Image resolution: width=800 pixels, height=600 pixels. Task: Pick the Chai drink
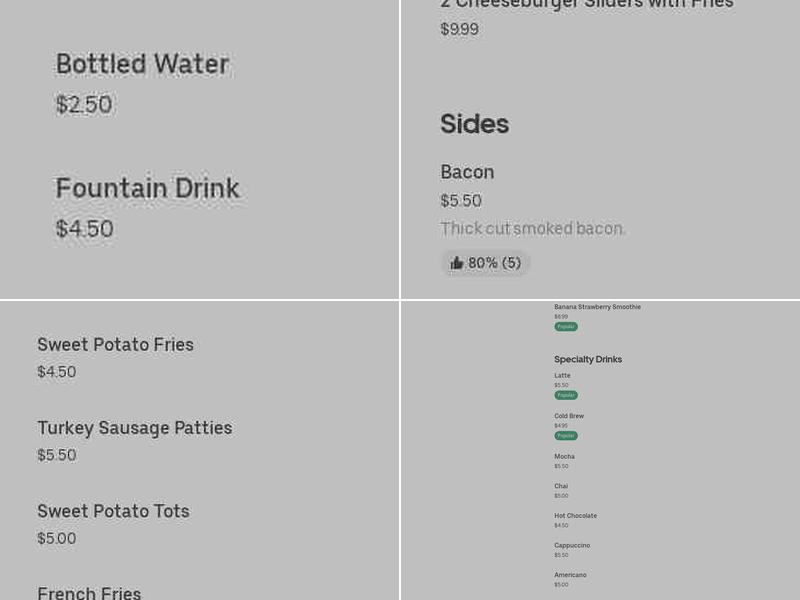point(561,486)
